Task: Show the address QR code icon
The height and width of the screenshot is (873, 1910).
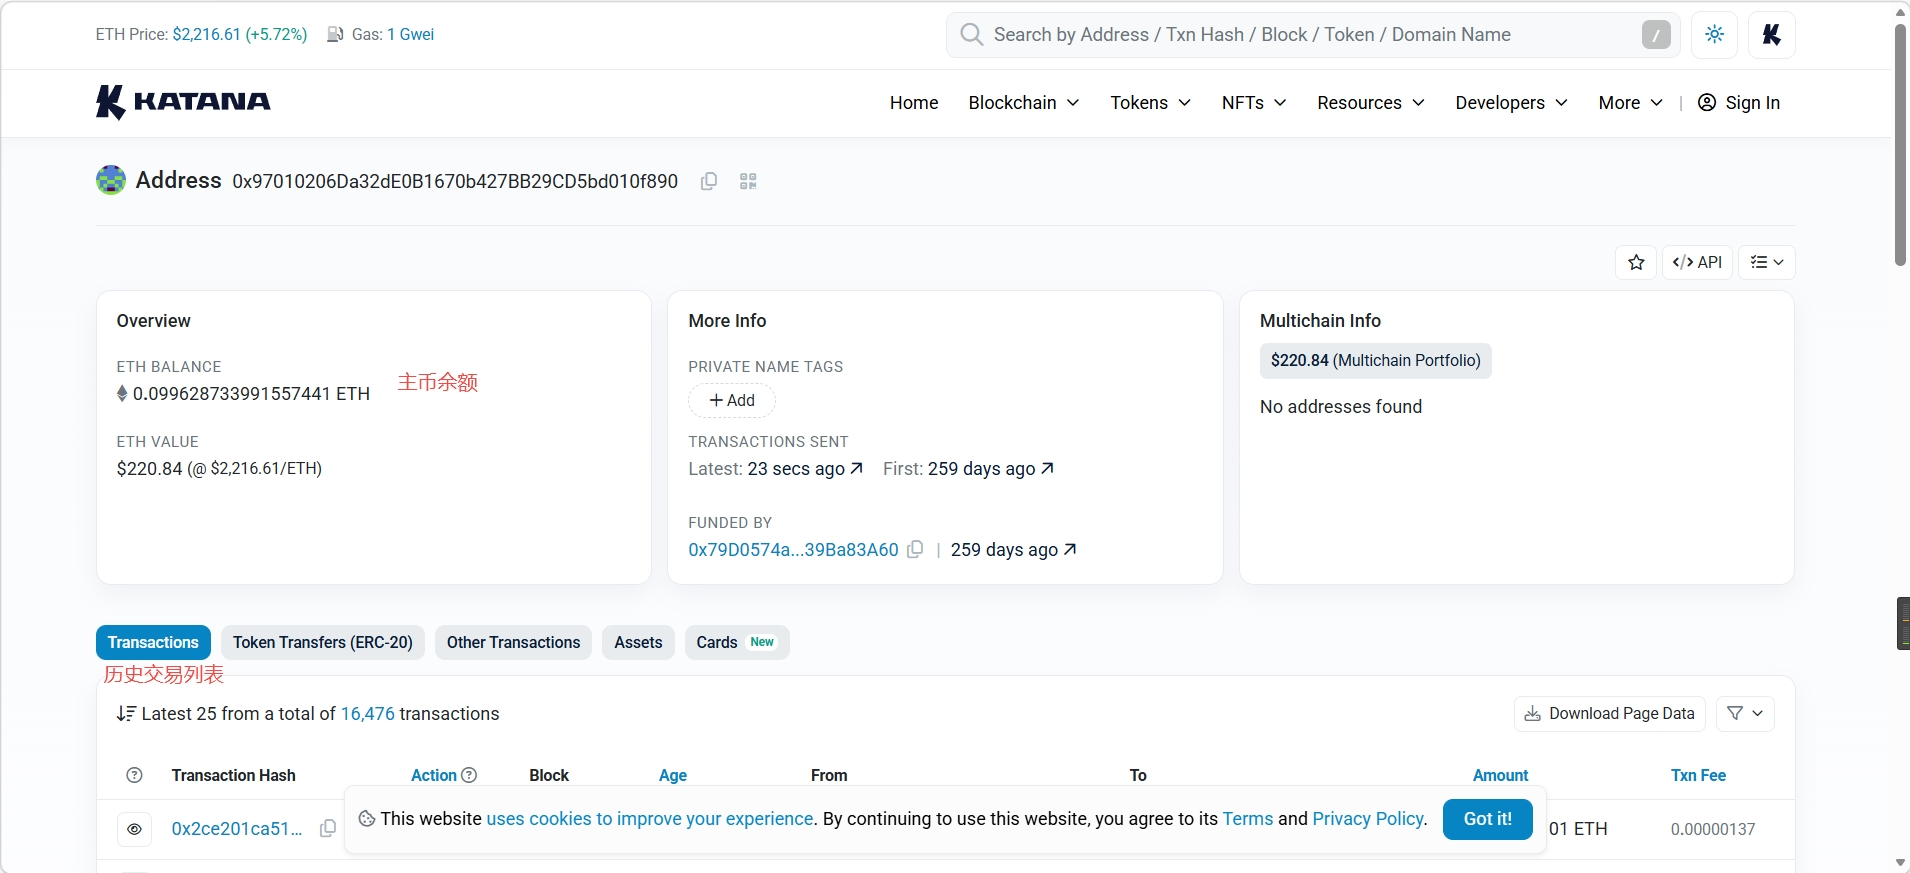Action: [x=748, y=181]
